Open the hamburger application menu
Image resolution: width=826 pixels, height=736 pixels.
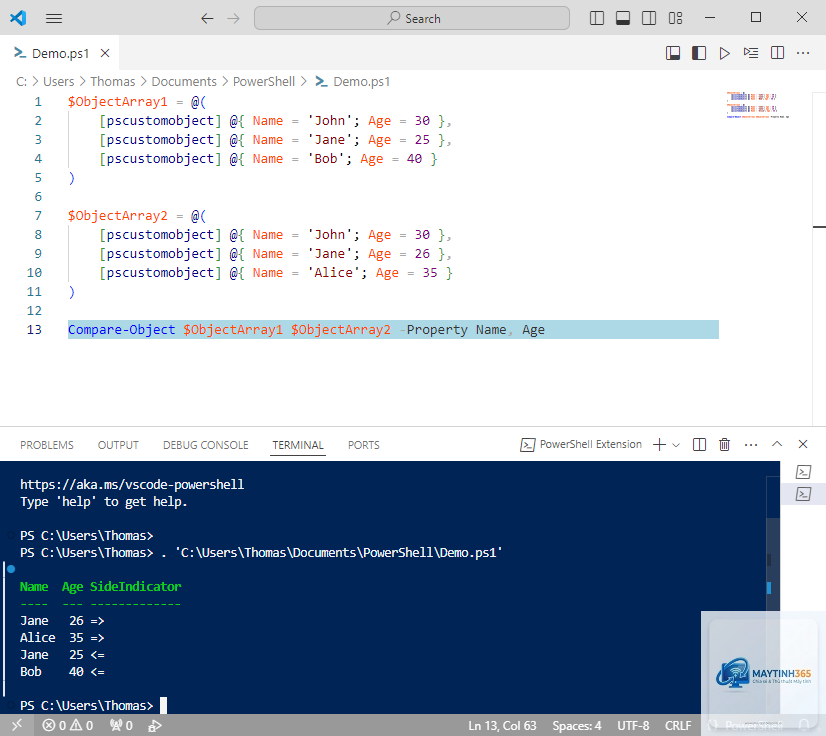tap(54, 18)
